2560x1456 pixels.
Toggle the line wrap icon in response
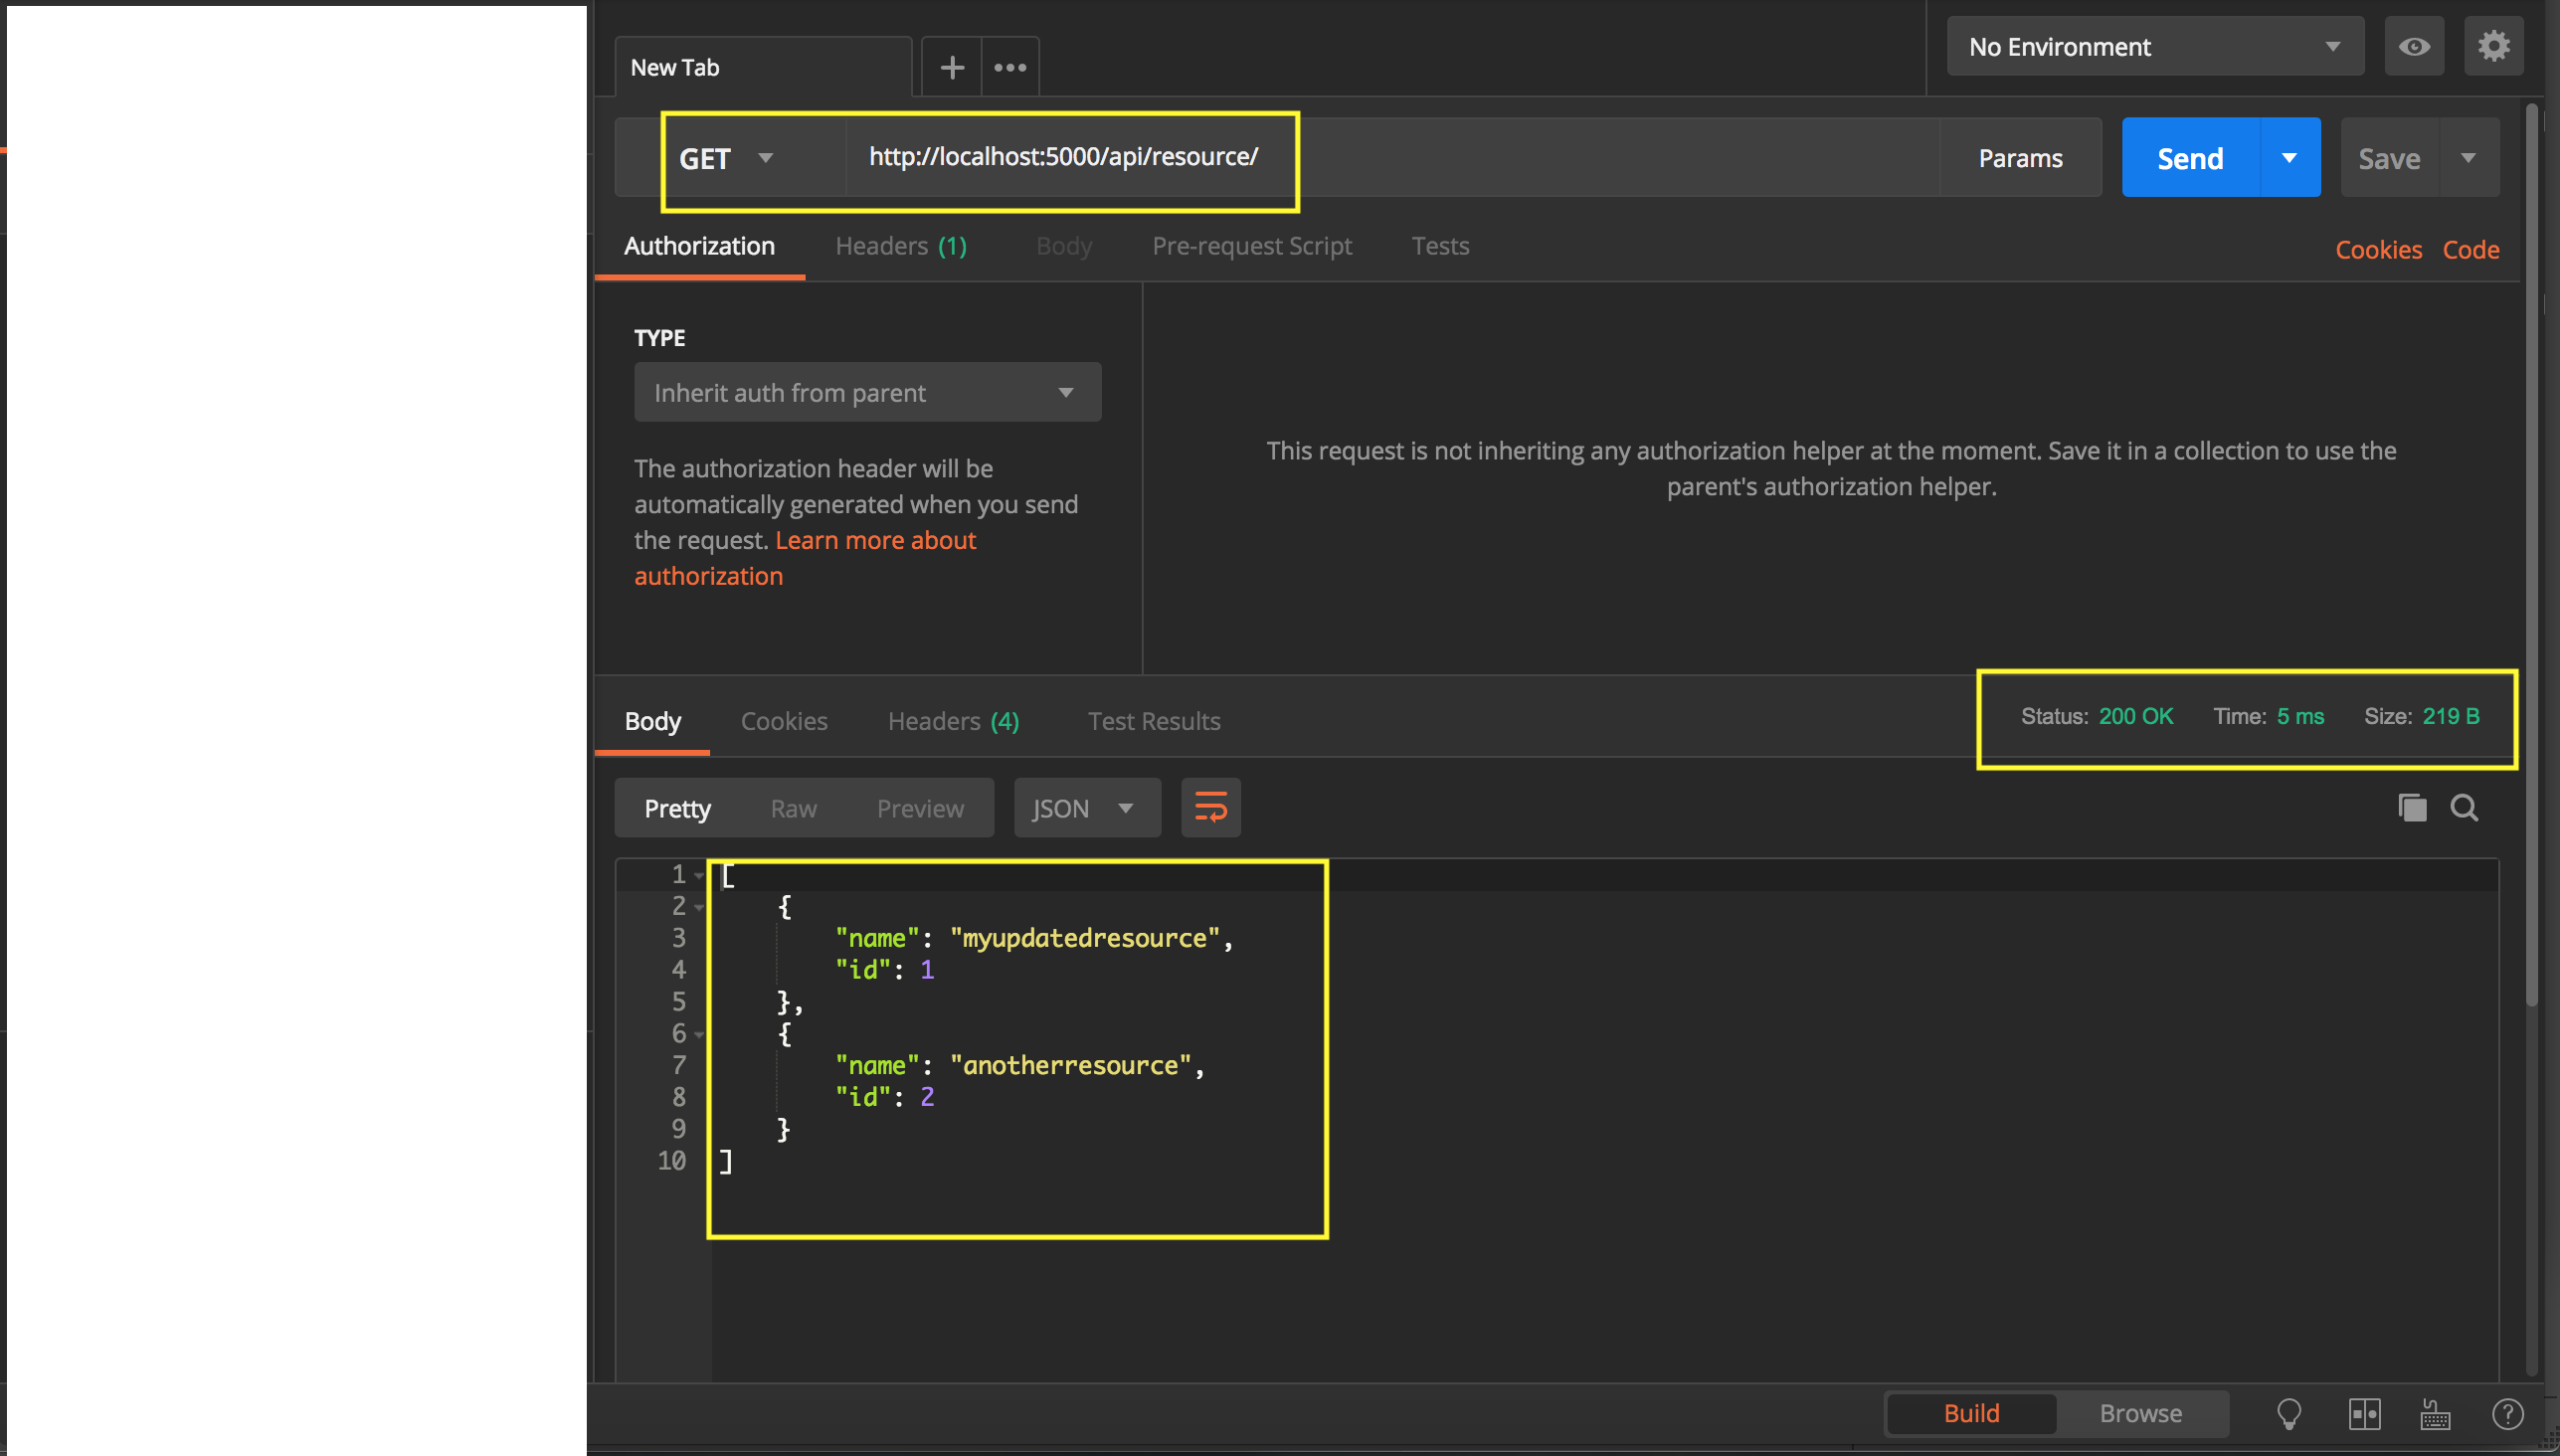pos(1210,807)
